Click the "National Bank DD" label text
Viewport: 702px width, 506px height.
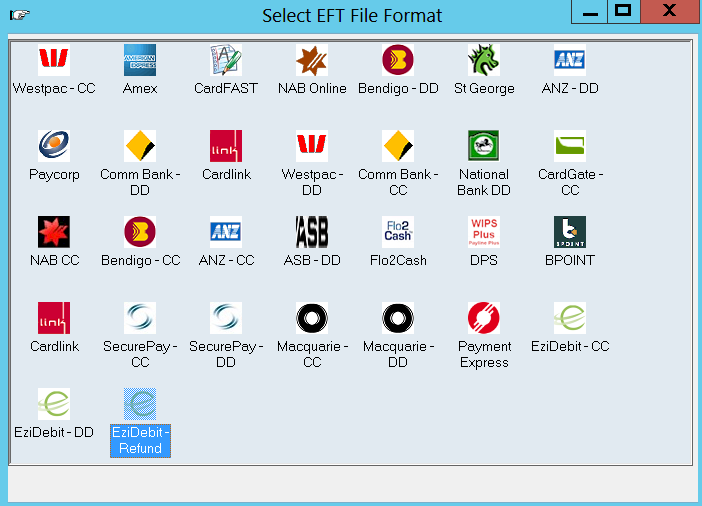(484, 182)
